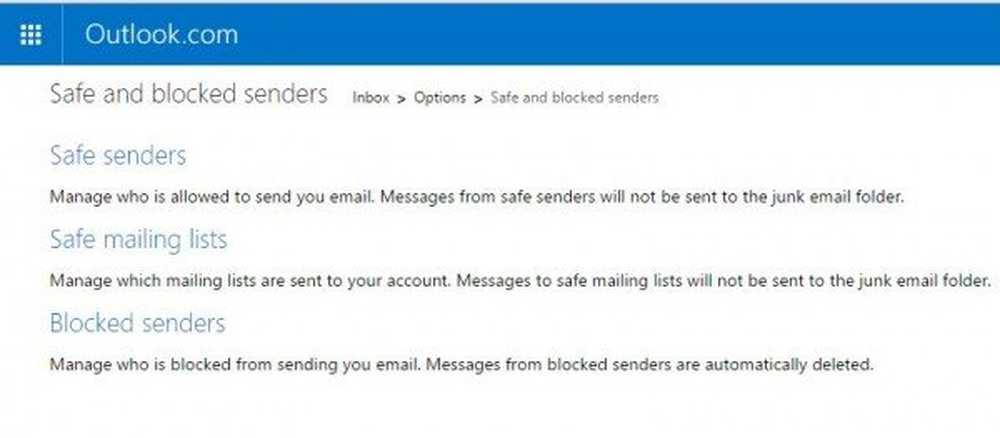Click the Outlook.com logo text
This screenshot has width=1000, height=438.
coord(161,34)
